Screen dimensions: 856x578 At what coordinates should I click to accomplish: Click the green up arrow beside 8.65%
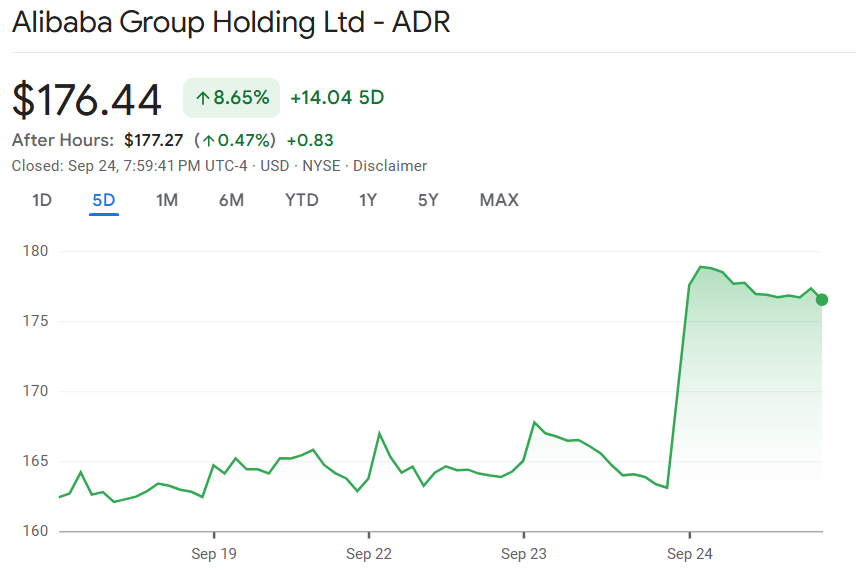coord(202,98)
